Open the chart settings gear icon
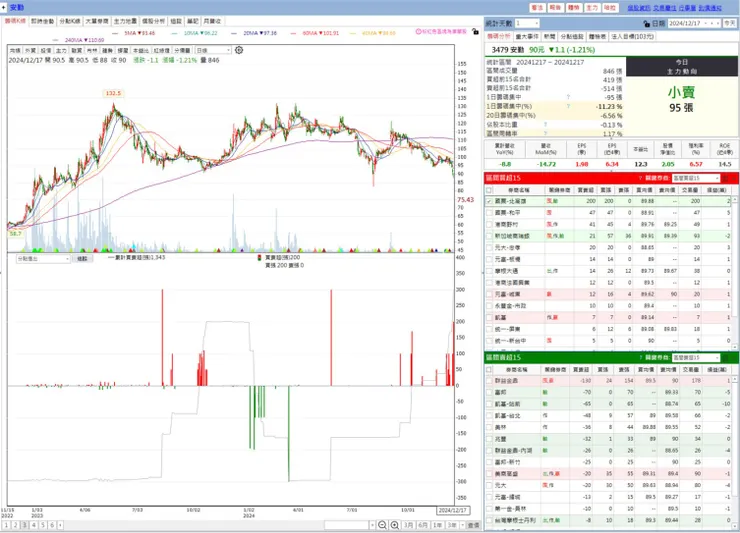The width and height of the screenshot is (740, 533). click(x=239, y=50)
